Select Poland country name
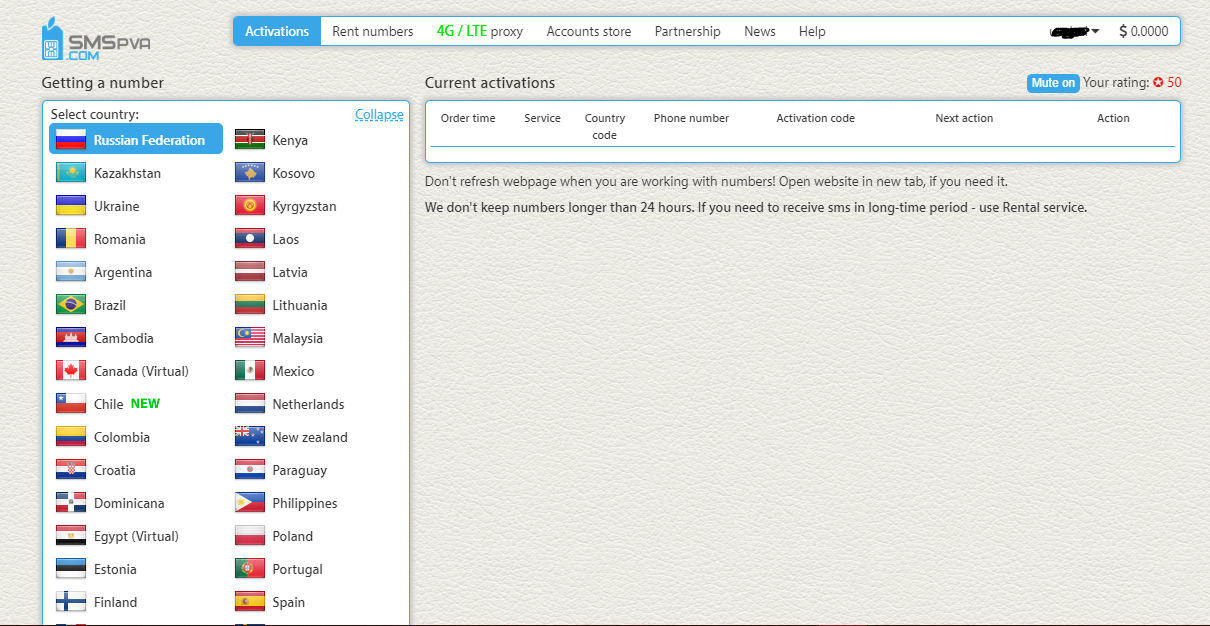 [293, 536]
